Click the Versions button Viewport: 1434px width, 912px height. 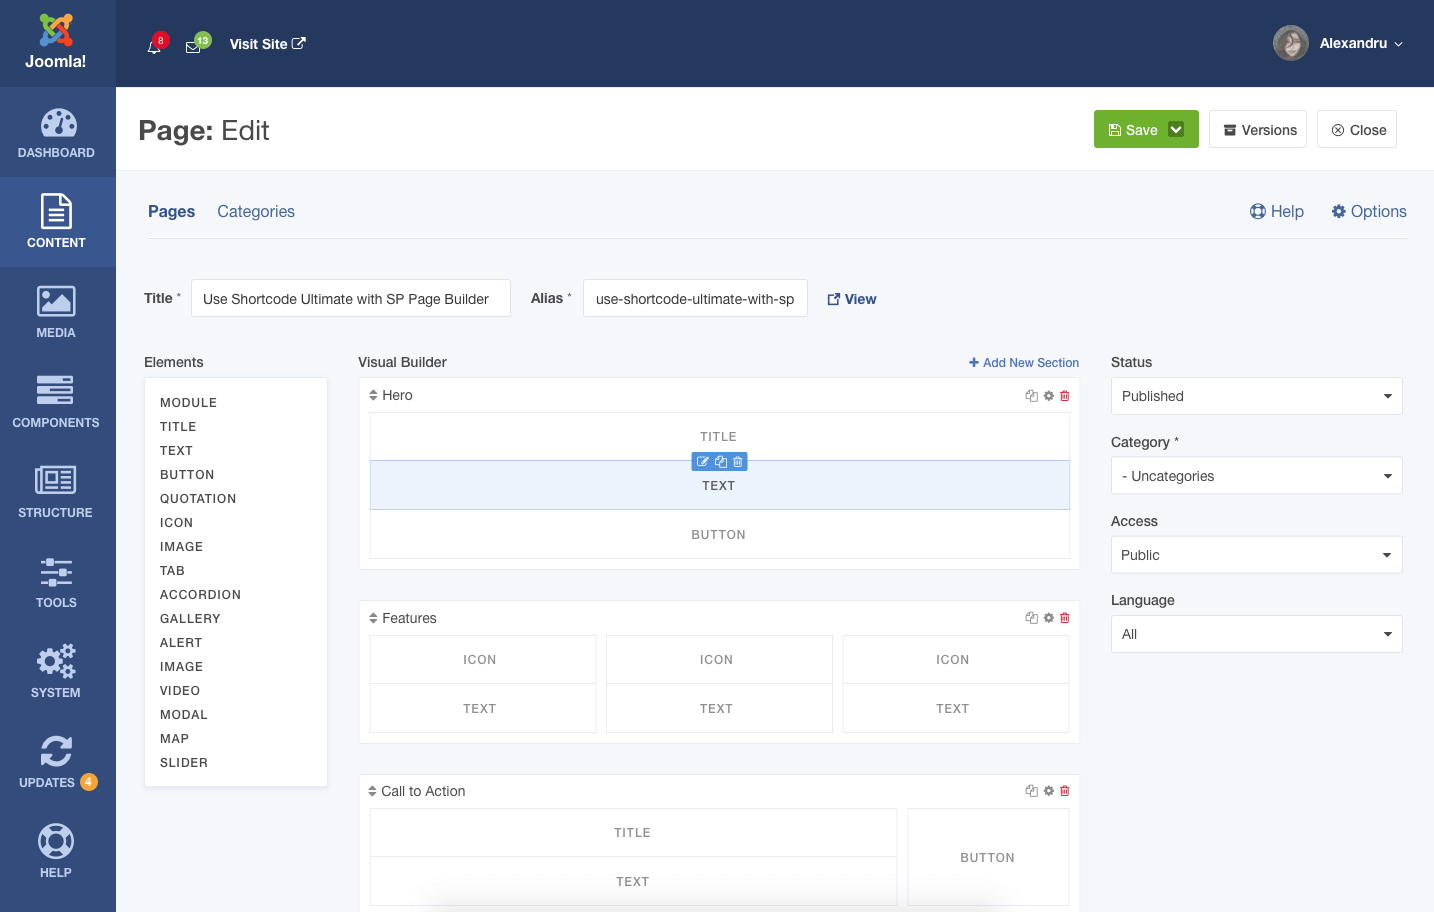(x=1258, y=130)
